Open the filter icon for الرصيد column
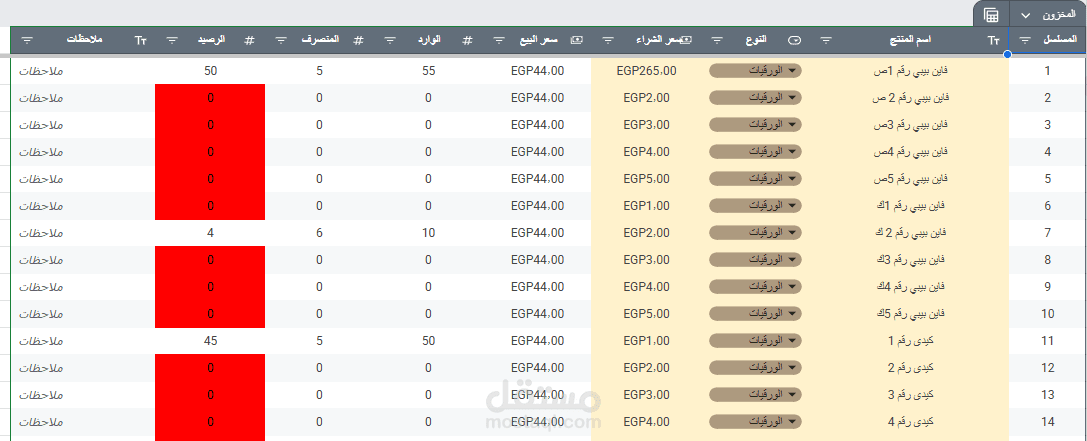 pyautogui.click(x=172, y=40)
